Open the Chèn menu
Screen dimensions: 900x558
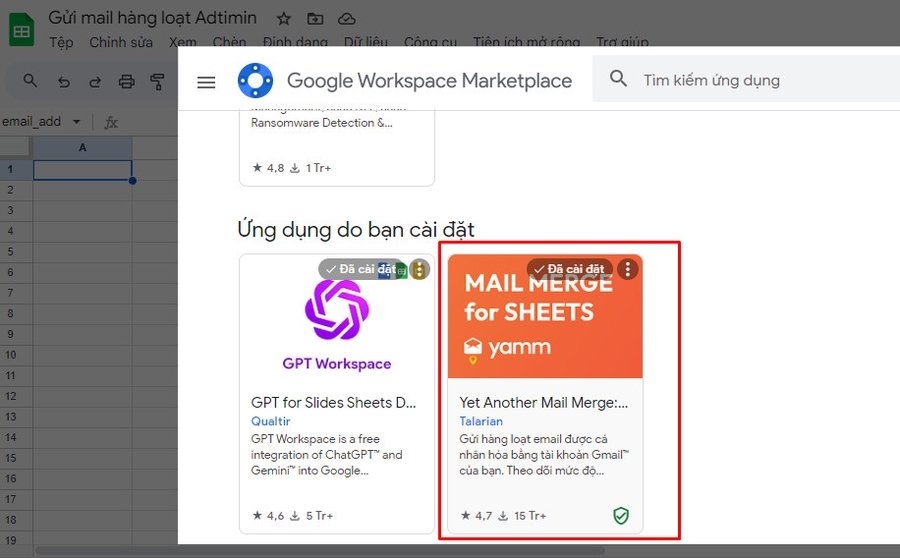(x=229, y=42)
